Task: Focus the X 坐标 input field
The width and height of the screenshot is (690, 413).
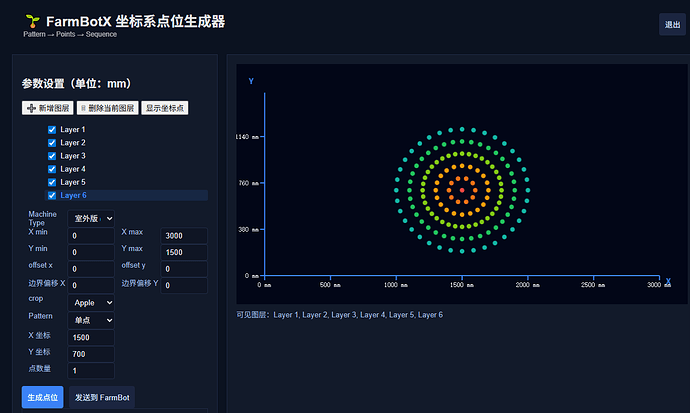Action: point(90,338)
